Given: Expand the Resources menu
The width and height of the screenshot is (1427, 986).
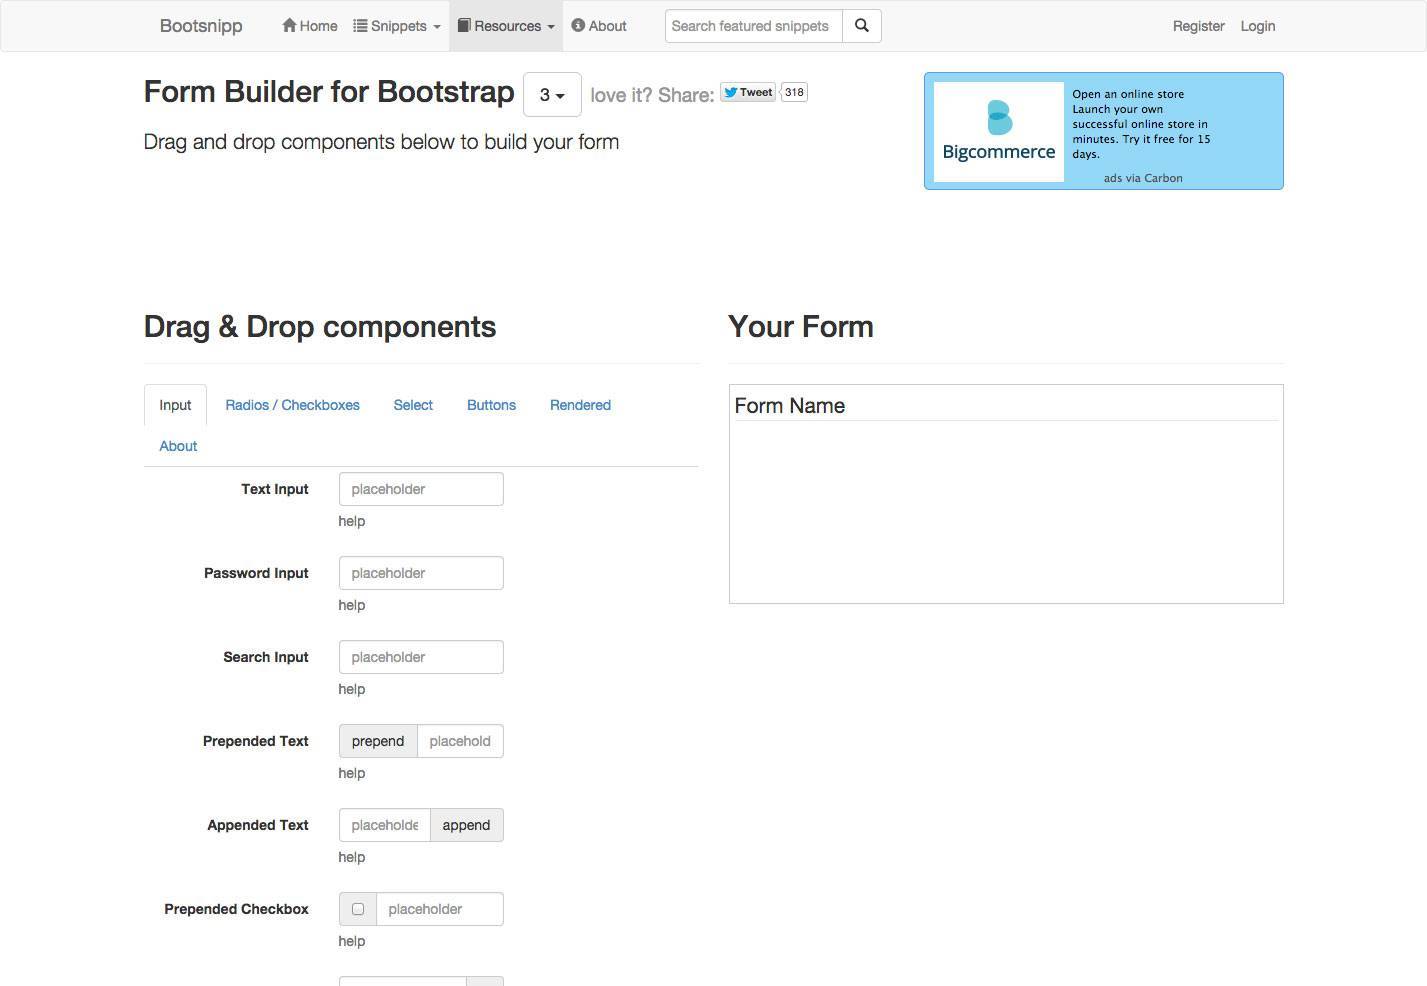Looking at the screenshot, I should coord(506,26).
